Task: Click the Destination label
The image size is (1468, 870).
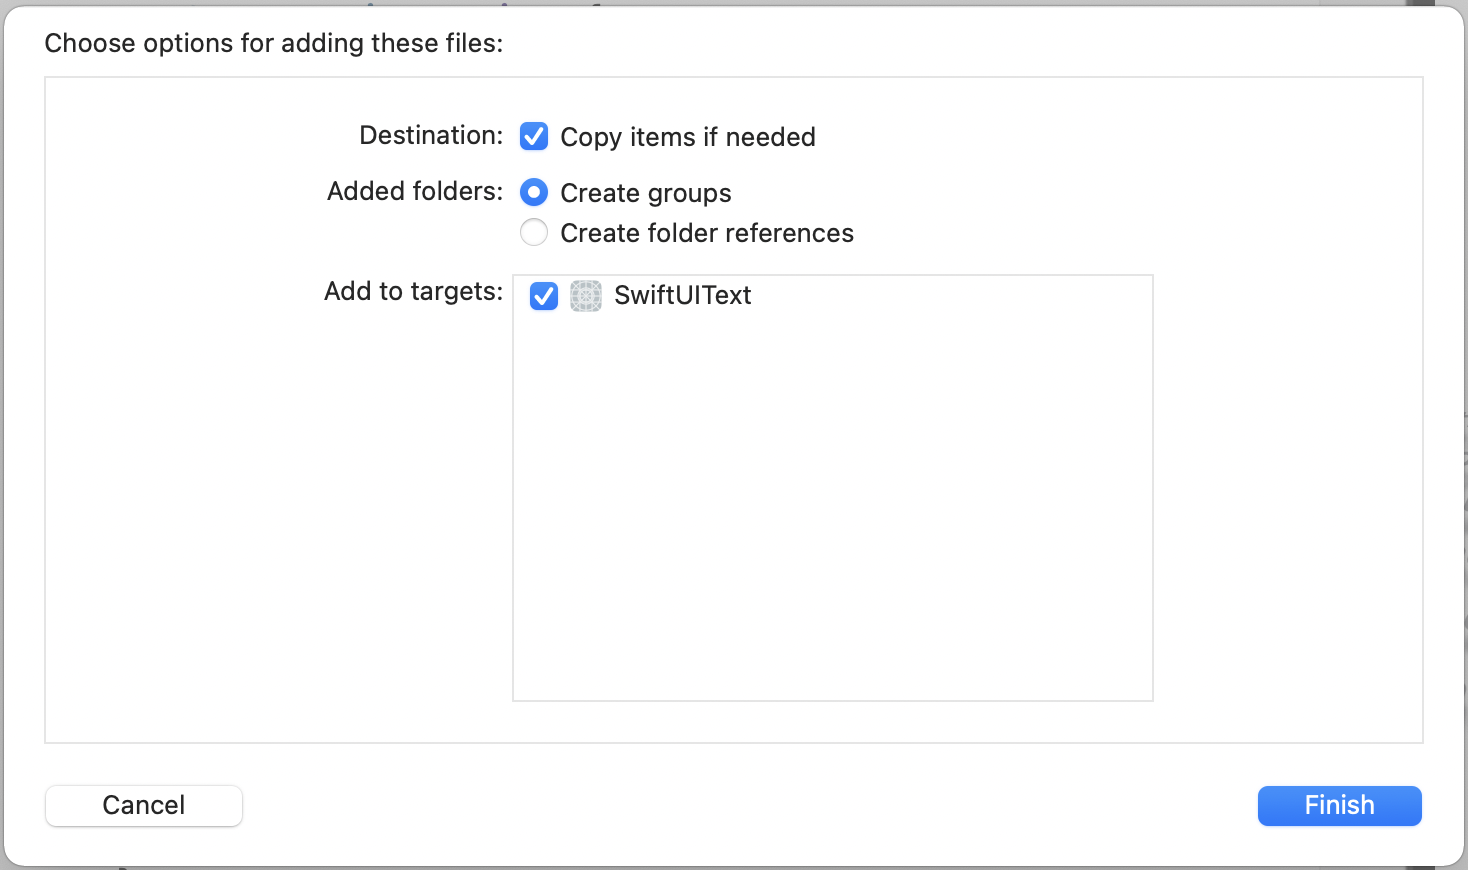Action: click(430, 135)
